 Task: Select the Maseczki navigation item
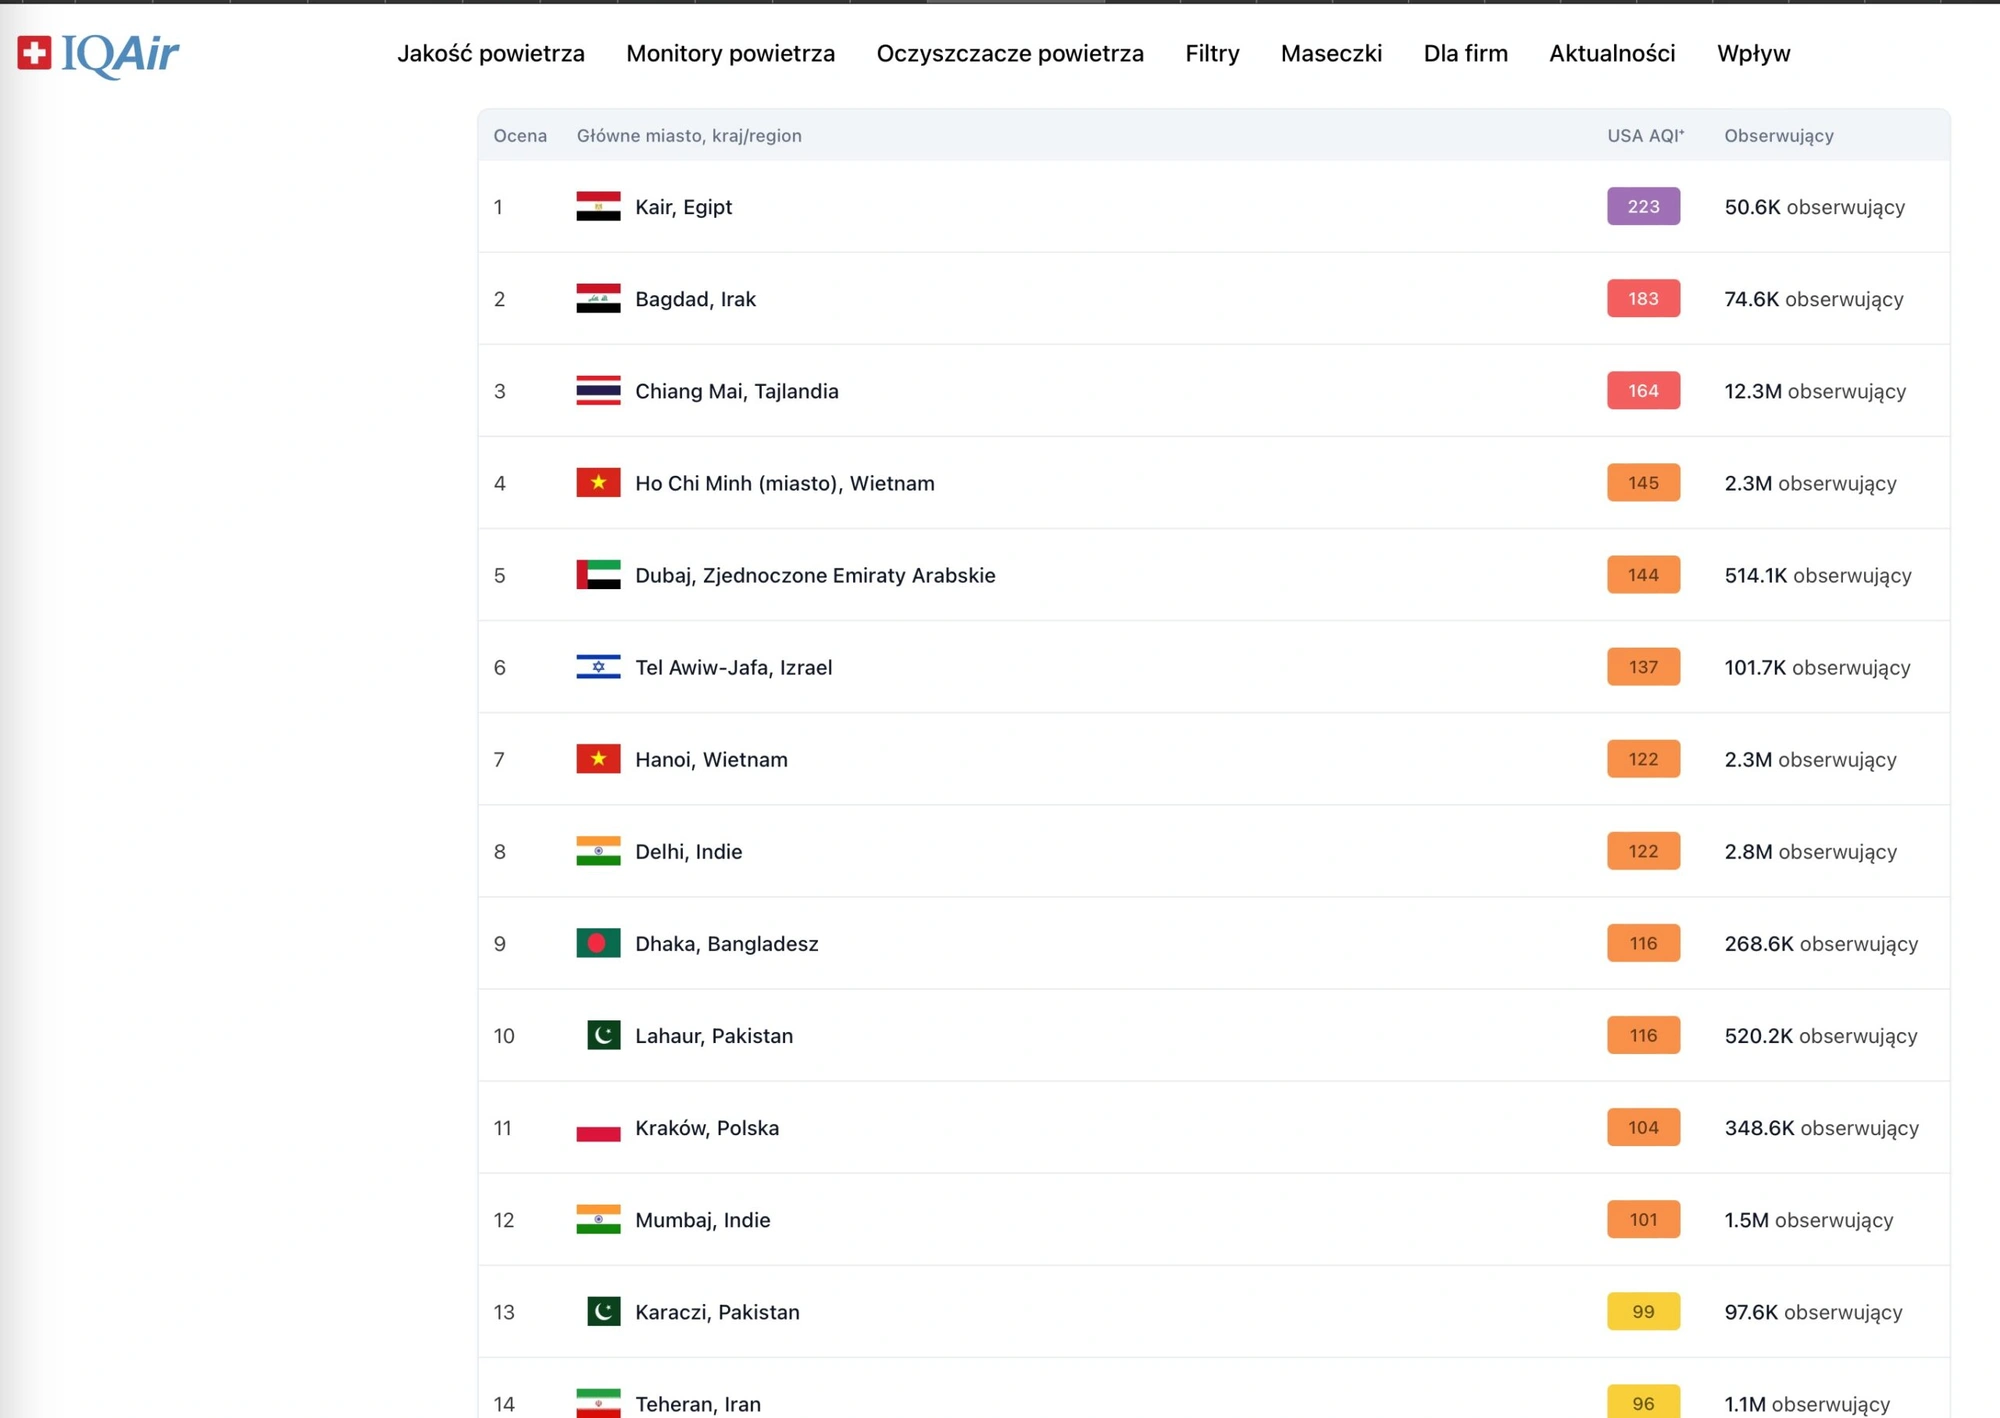coord(1330,54)
